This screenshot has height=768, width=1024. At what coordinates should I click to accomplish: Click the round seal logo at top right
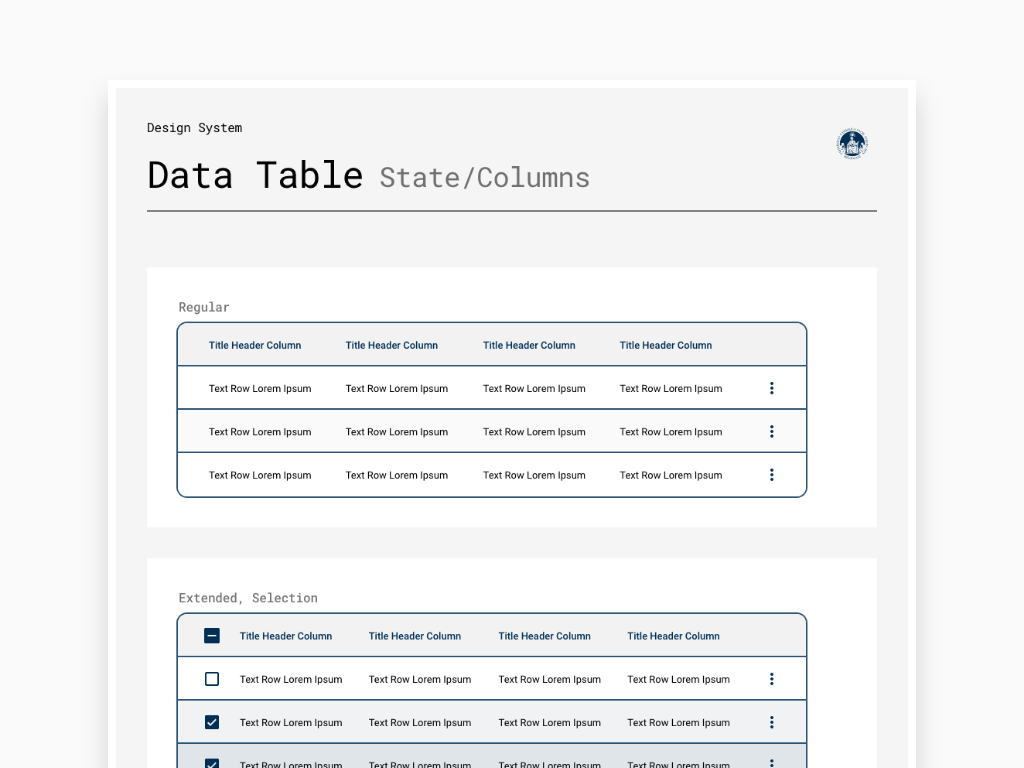click(x=852, y=144)
